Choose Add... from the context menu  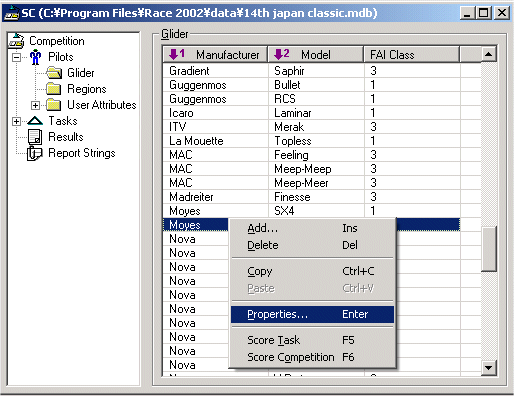click(312, 228)
